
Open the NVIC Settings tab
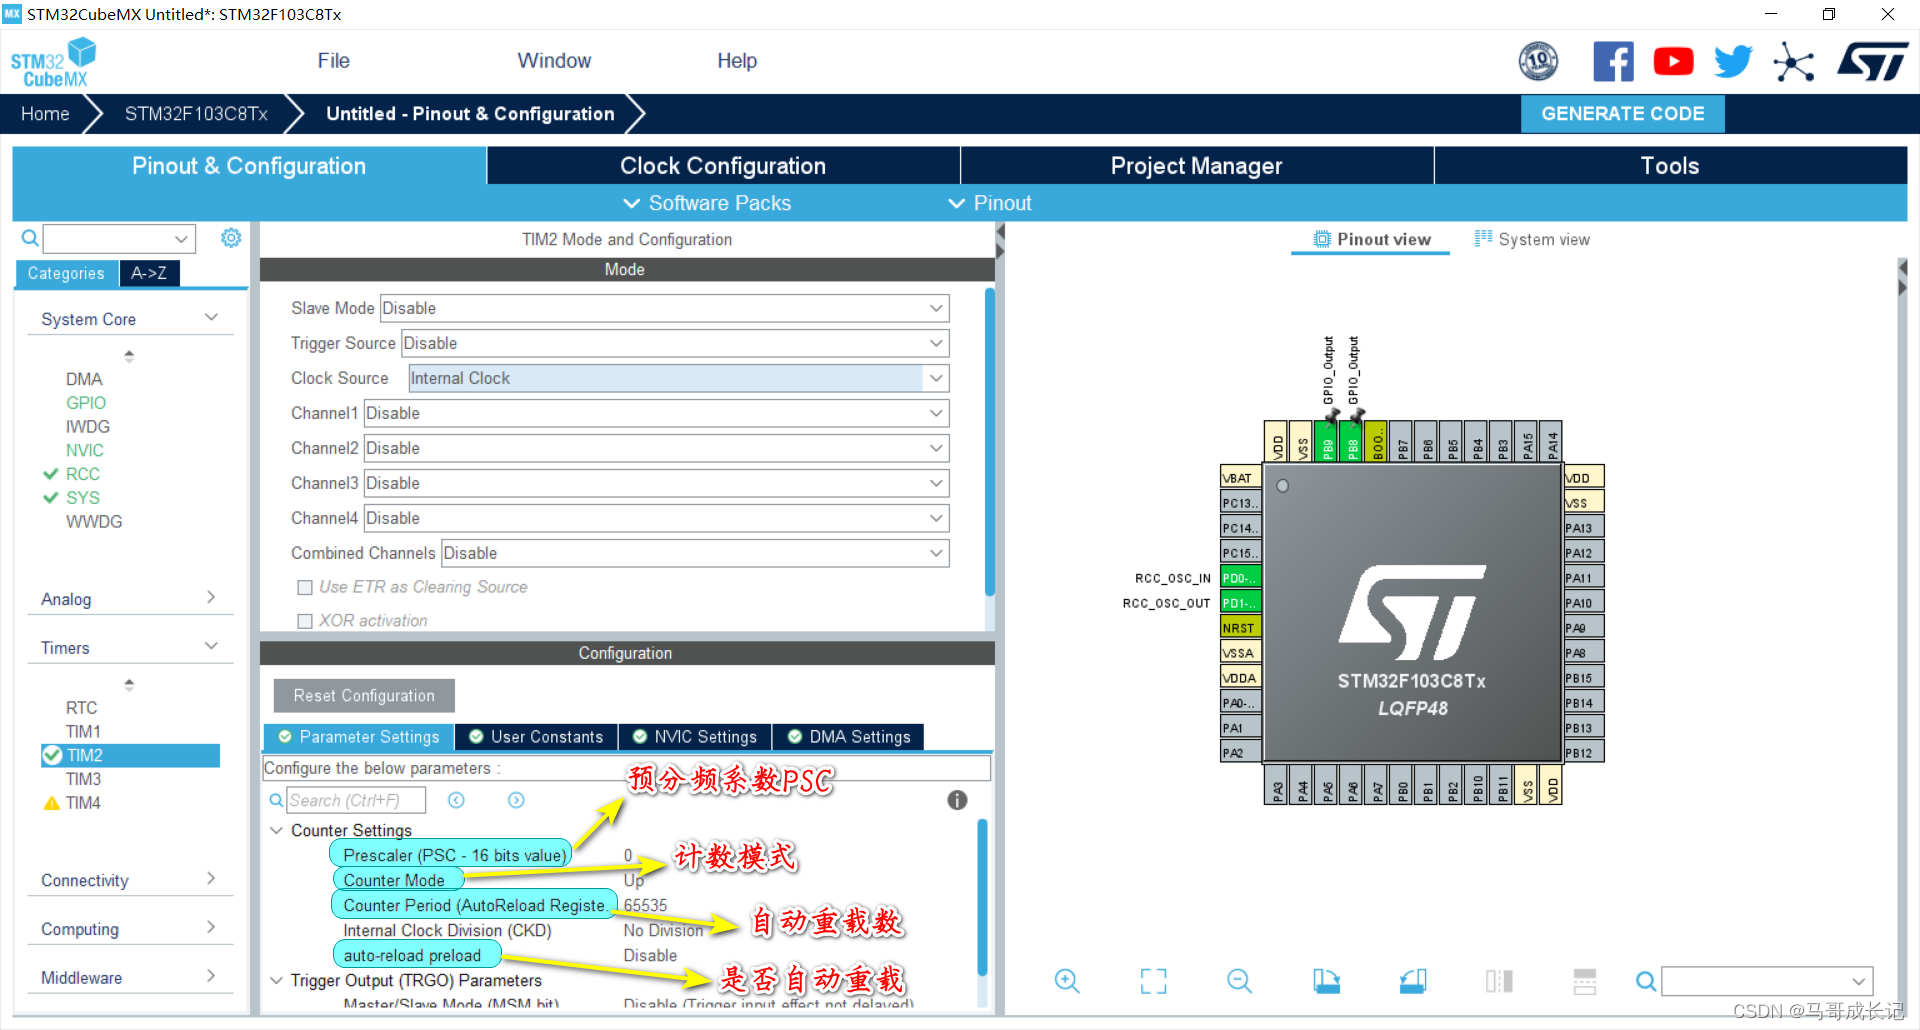[x=694, y=737]
